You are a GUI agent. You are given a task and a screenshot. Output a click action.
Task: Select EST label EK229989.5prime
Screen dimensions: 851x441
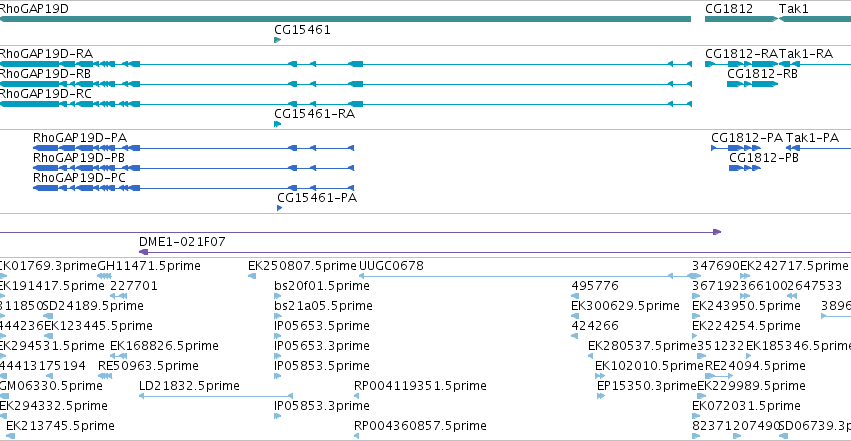[x=751, y=386]
